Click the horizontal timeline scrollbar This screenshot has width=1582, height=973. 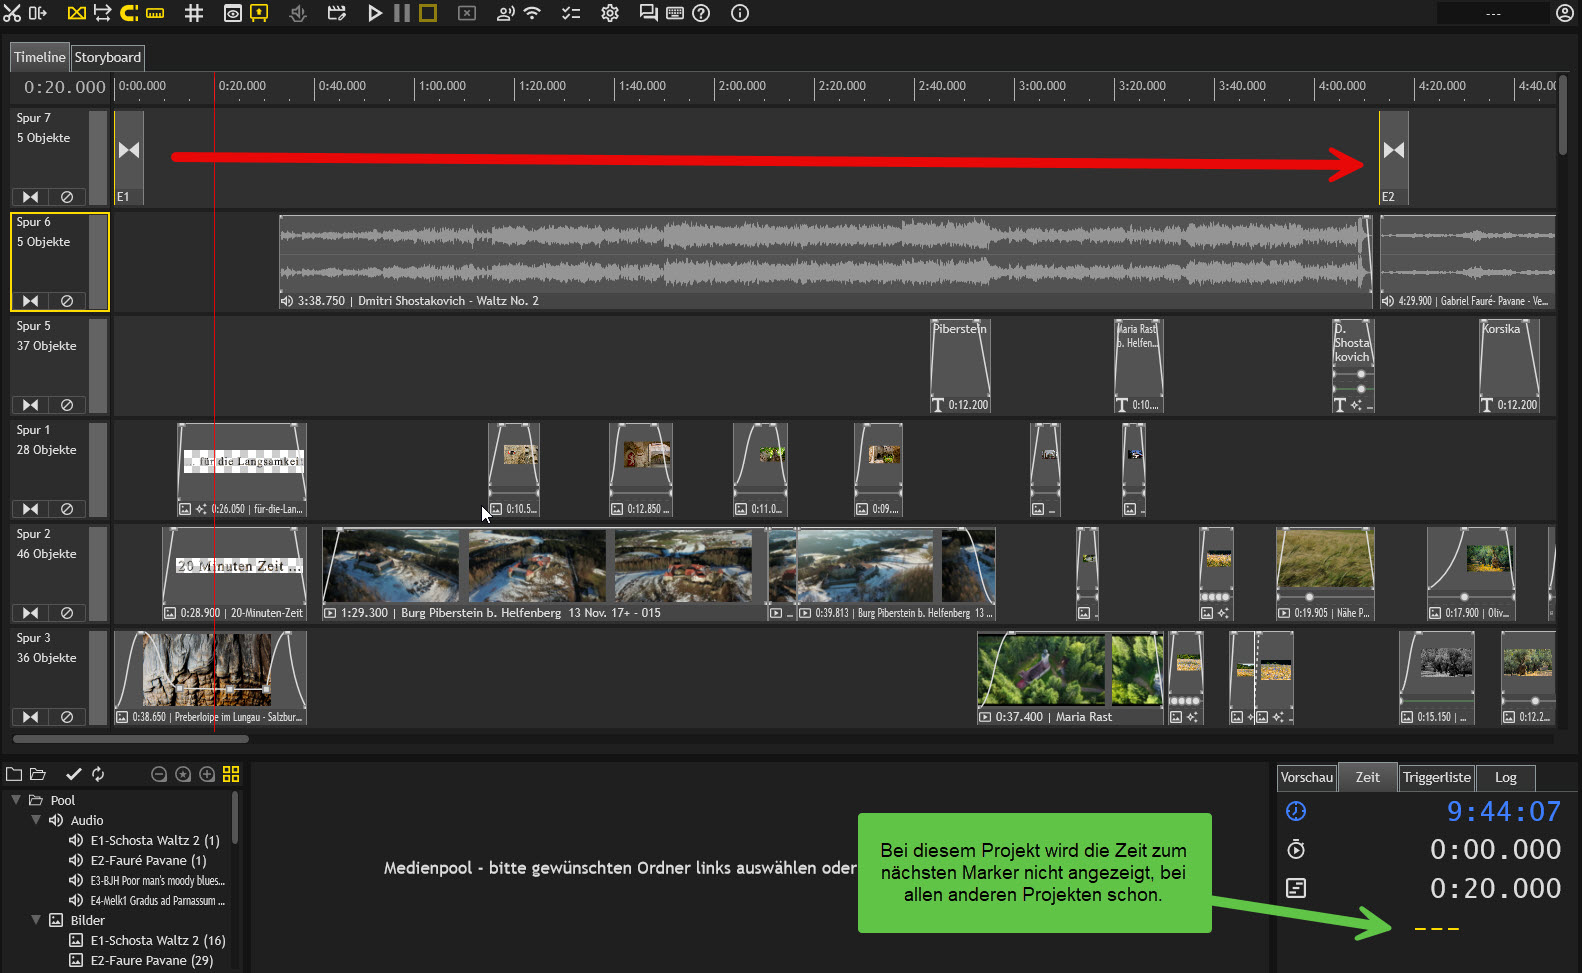point(130,739)
